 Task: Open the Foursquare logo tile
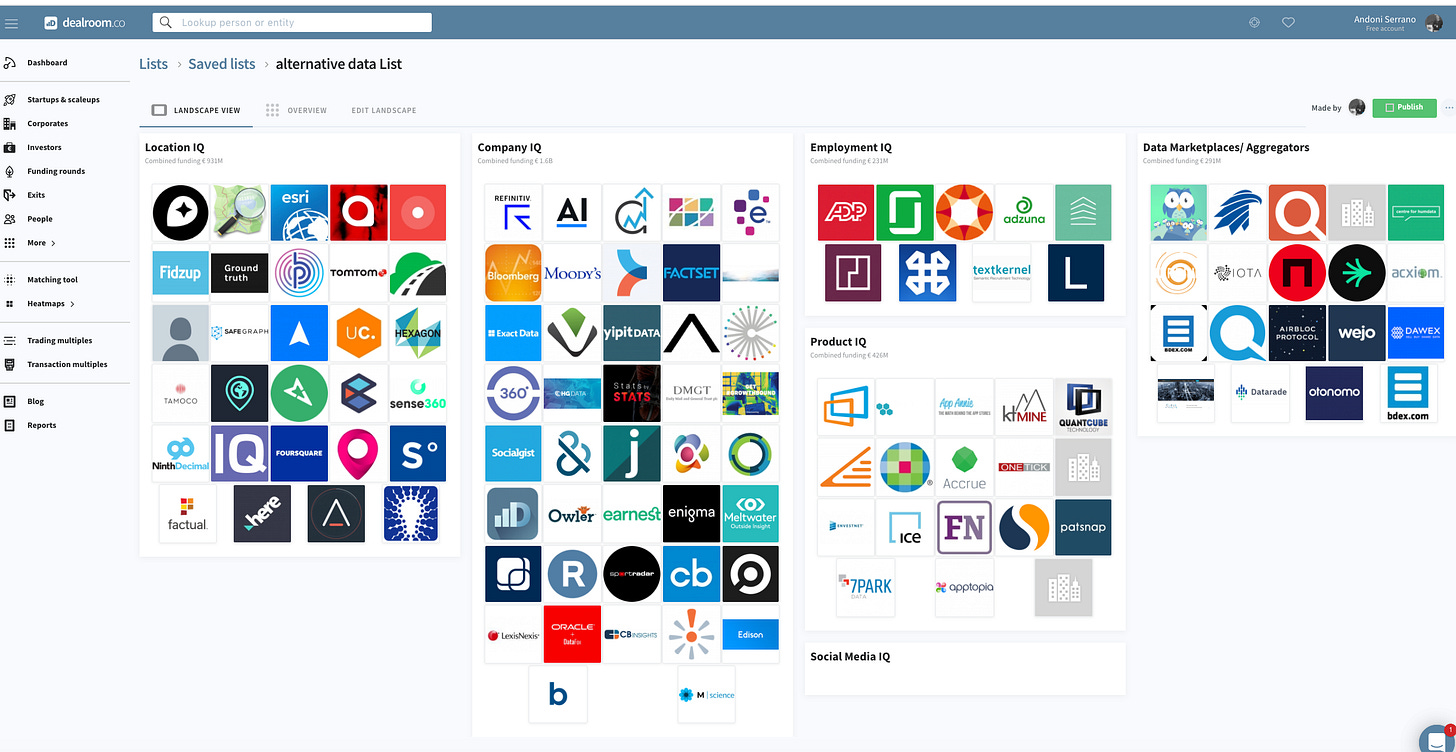(299, 453)
